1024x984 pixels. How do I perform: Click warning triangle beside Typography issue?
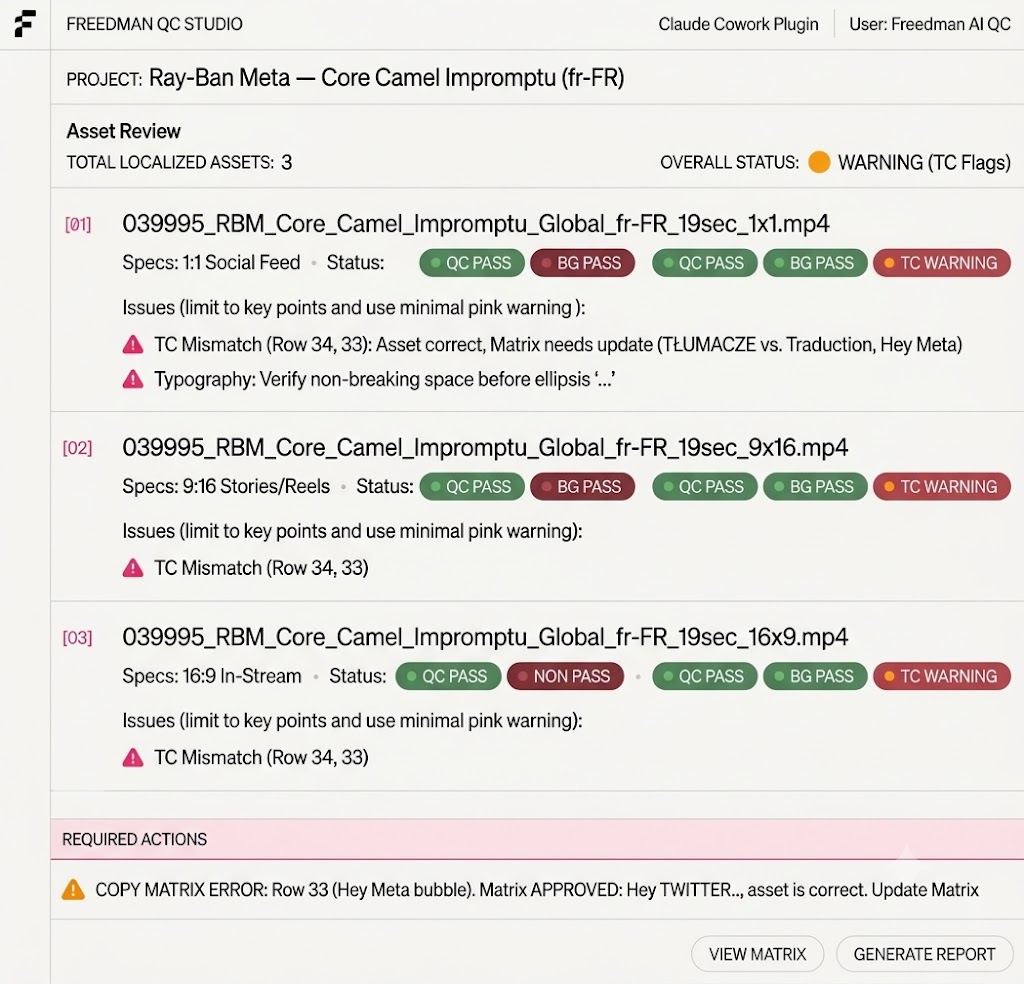pyautogui.click(x=133, y=379)
